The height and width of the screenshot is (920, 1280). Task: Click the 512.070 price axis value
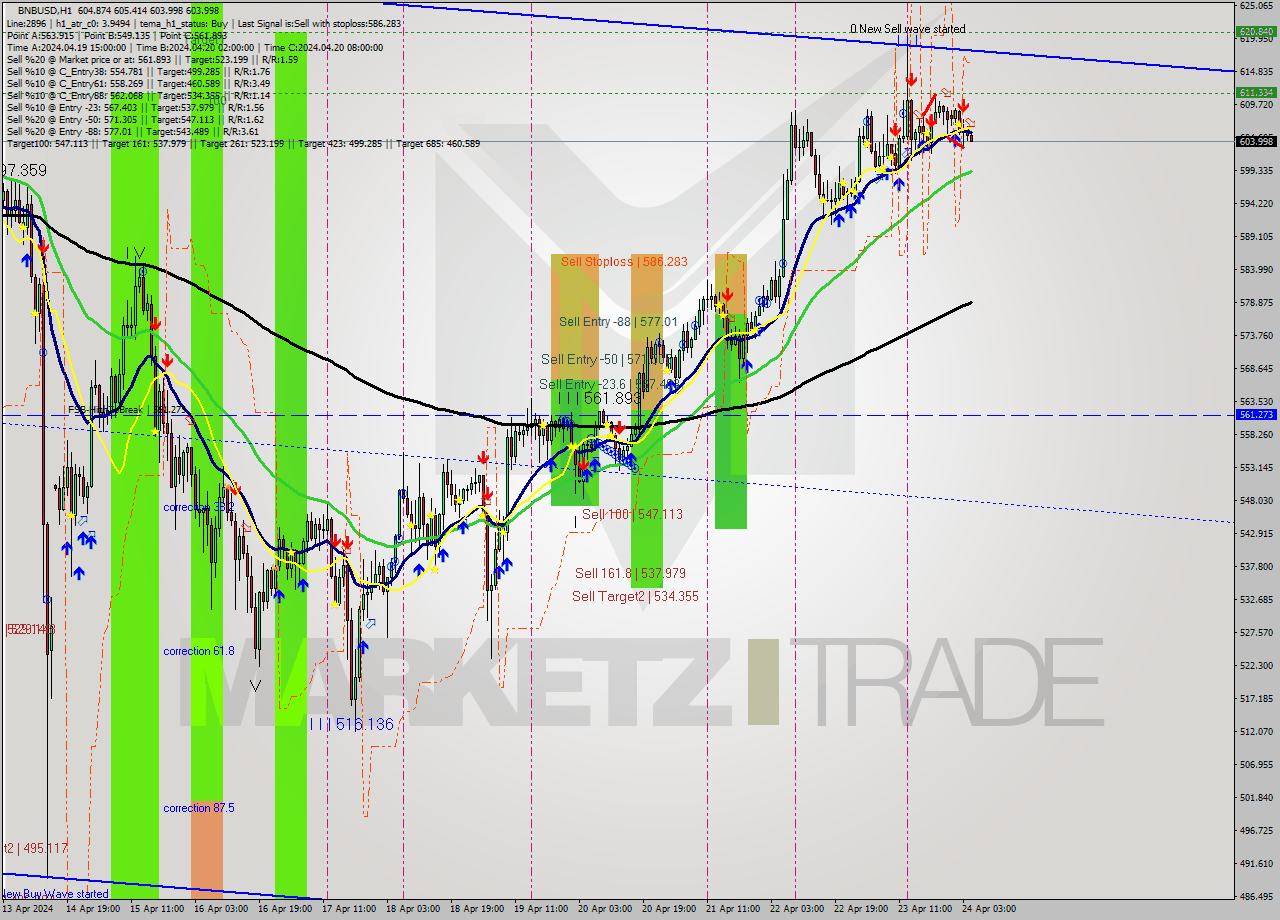click(1256, 731)
